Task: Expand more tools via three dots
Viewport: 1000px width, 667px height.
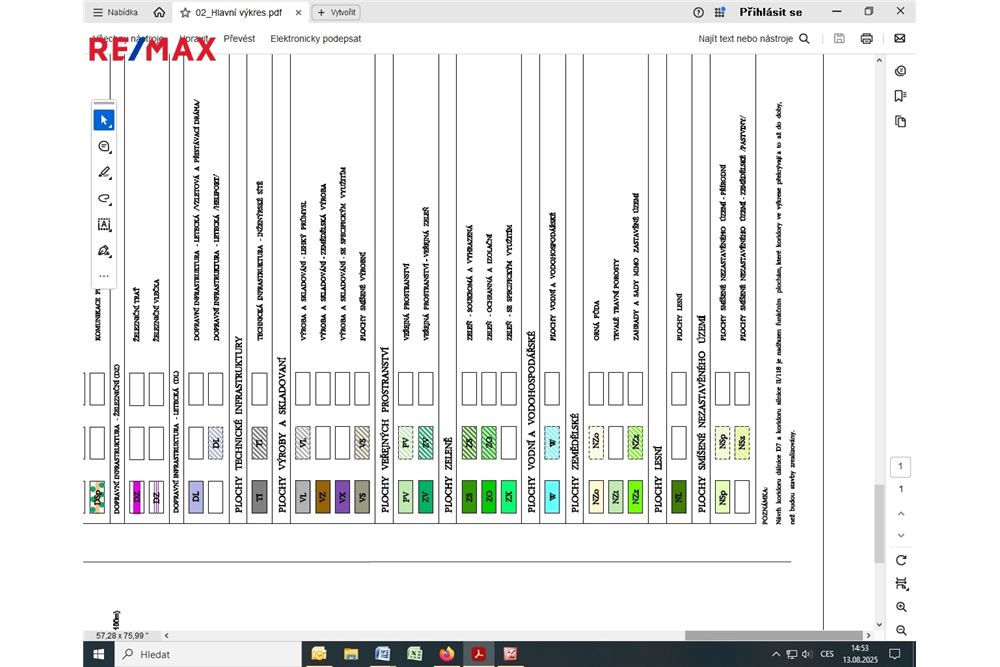Action: (104, 276)
